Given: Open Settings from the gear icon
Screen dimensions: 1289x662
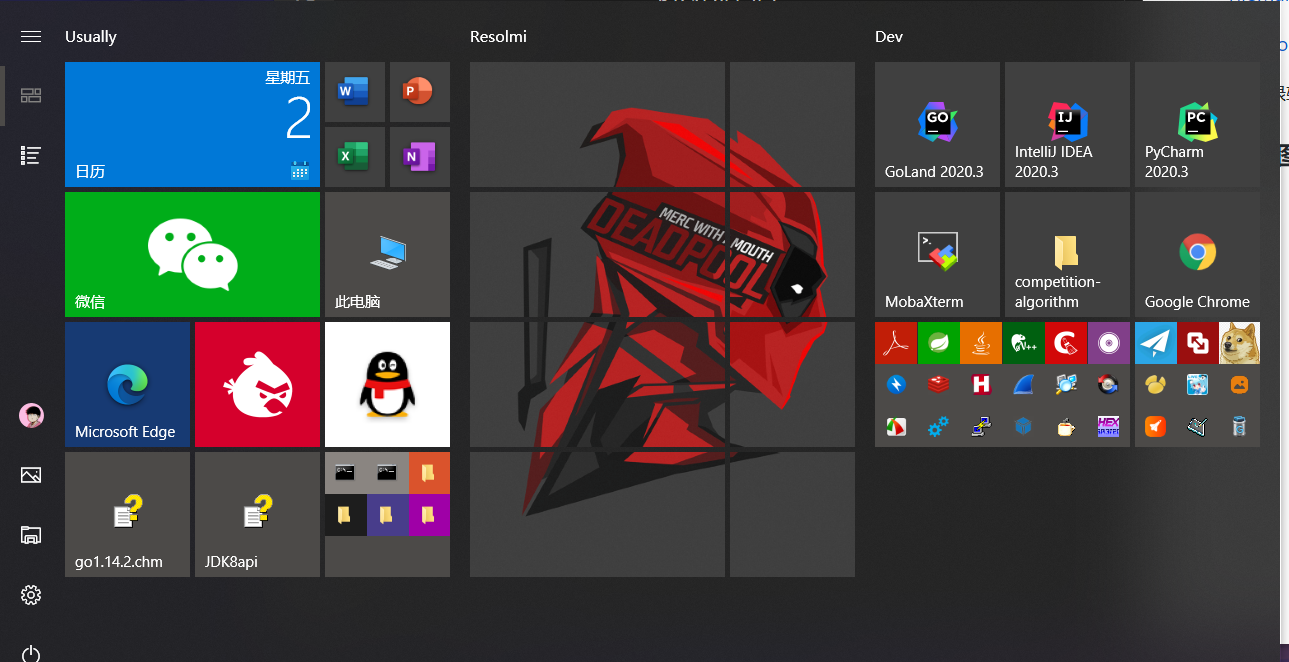Looking at the screenshot, I should pyautogui.click(x=31, y=595).
